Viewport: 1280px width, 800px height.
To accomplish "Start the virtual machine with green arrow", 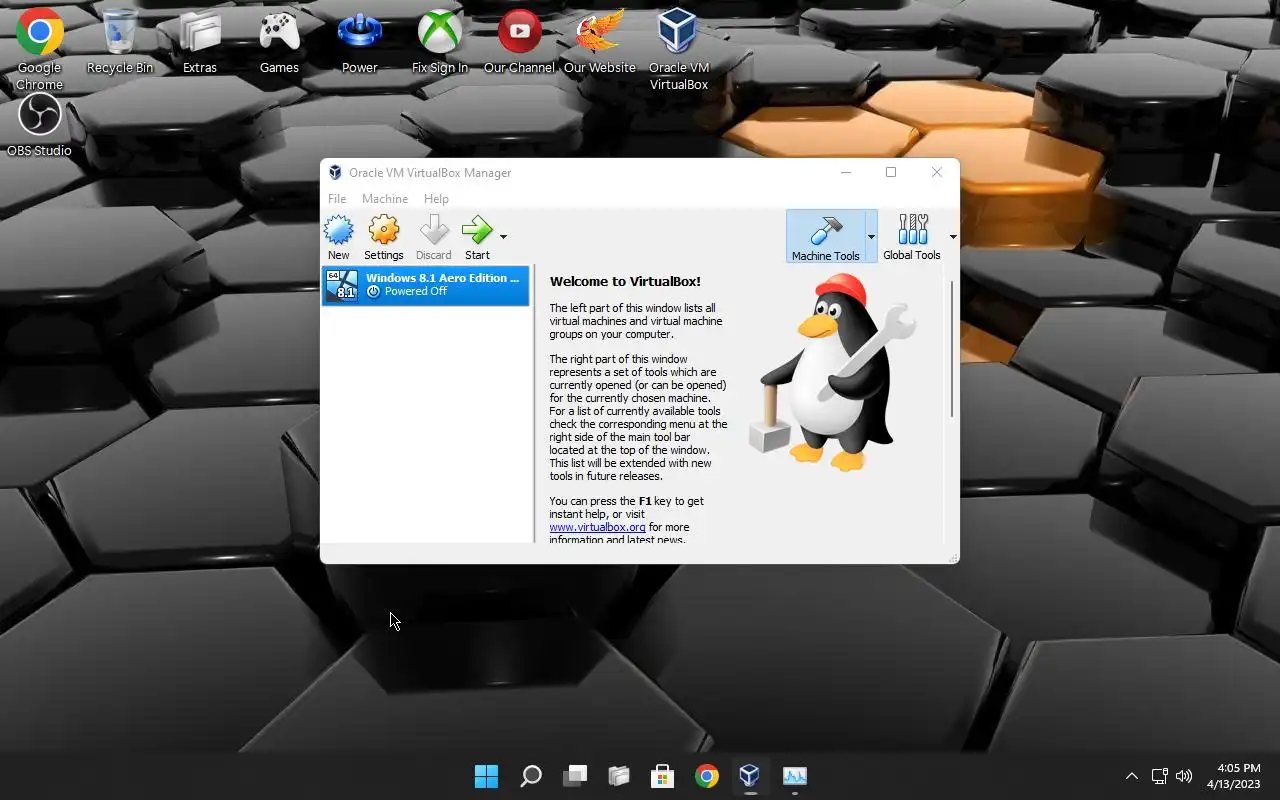I will point(477,237).
